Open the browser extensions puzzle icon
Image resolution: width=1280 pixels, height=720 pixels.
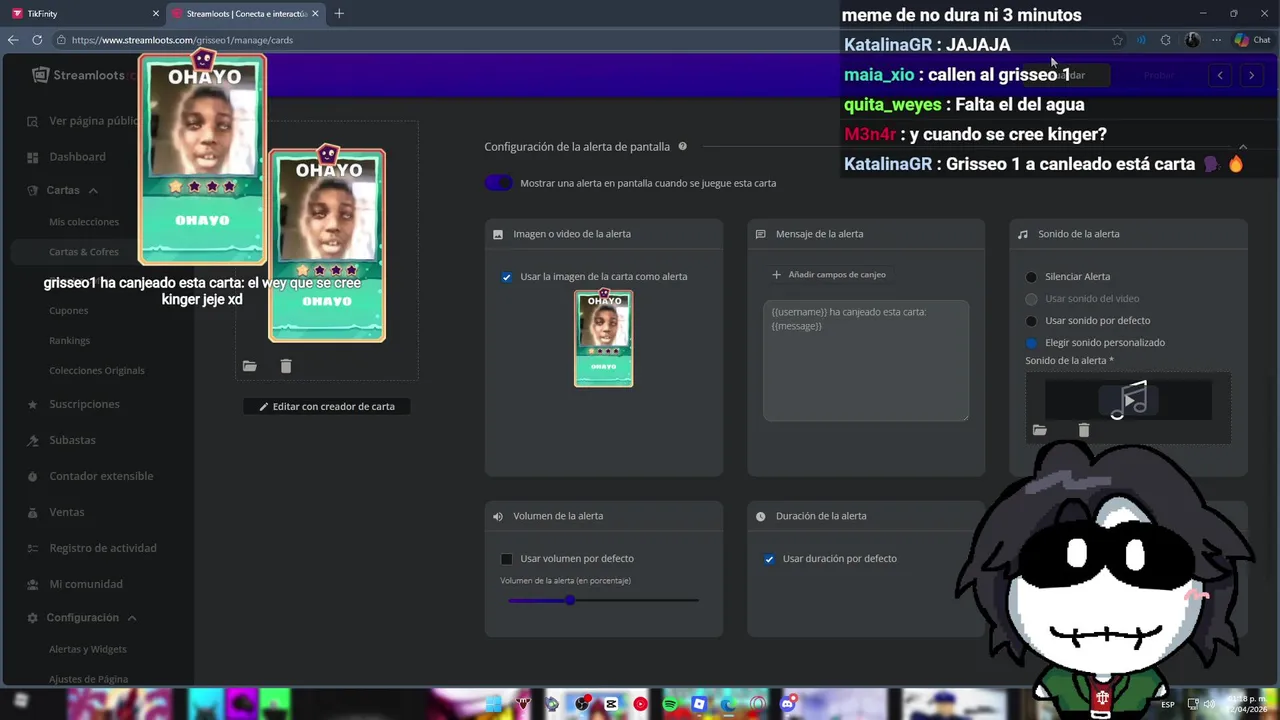tap(1165, 40)
